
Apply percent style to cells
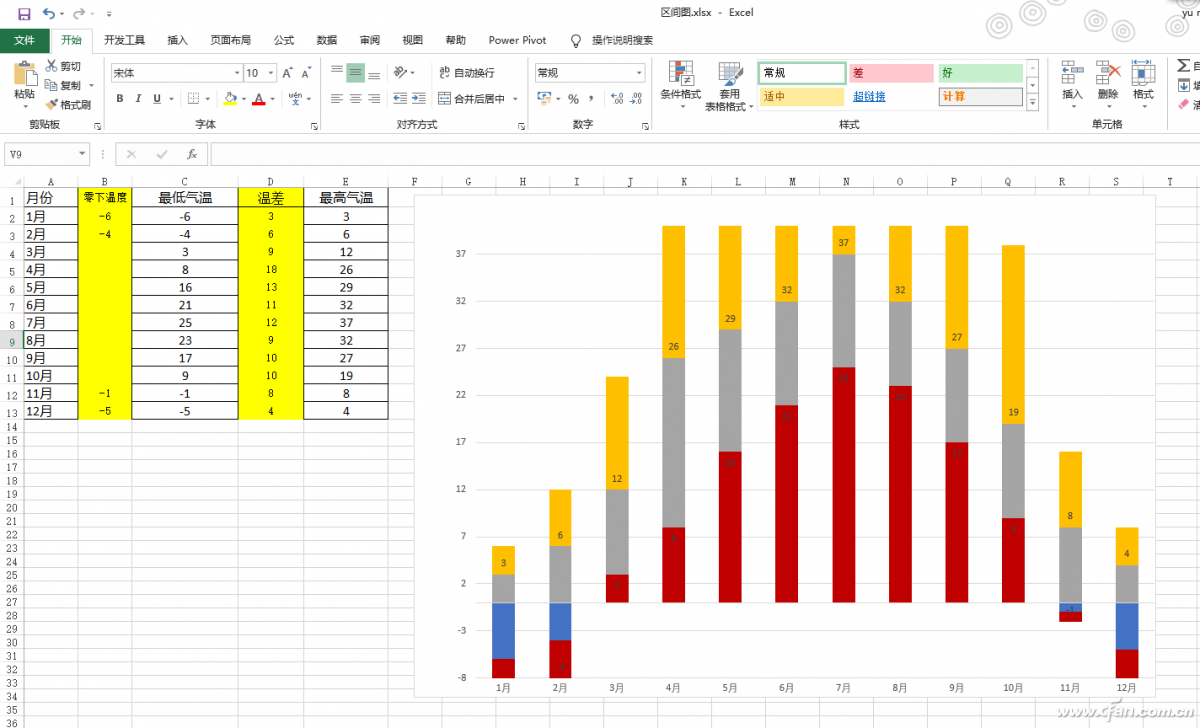tap(573, 99)
